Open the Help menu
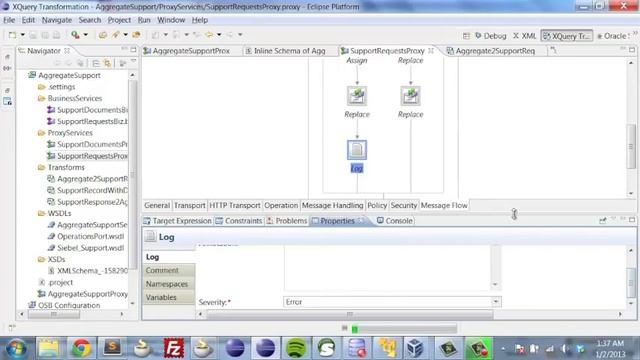The image size is (640, 360). point(200,20)
